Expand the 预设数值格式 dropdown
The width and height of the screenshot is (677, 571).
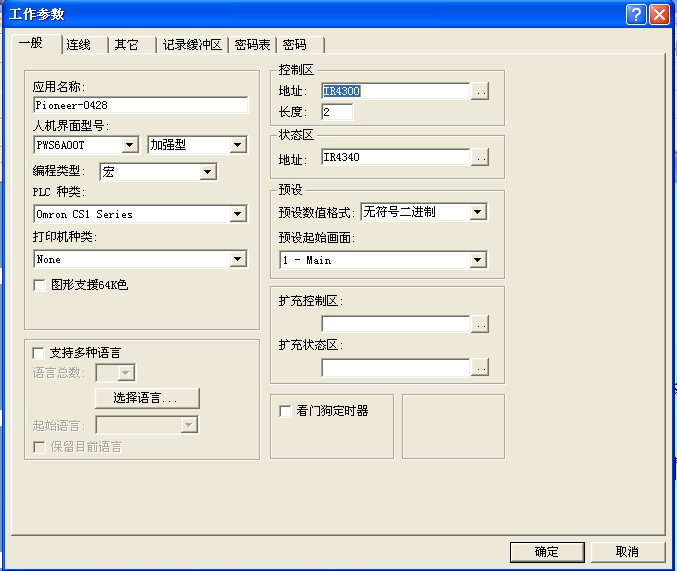click(x=477, y=212)
